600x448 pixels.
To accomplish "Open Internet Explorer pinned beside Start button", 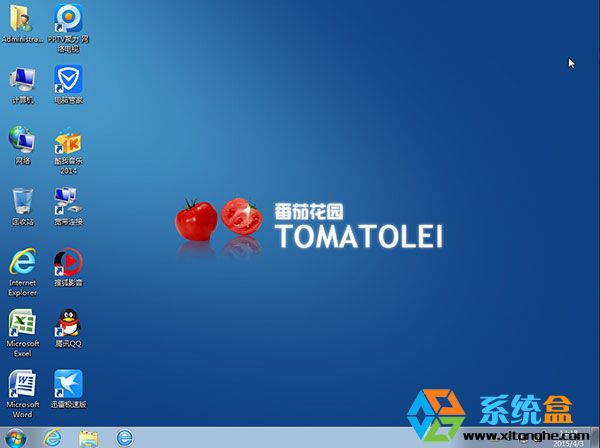I will pos(52,437).
